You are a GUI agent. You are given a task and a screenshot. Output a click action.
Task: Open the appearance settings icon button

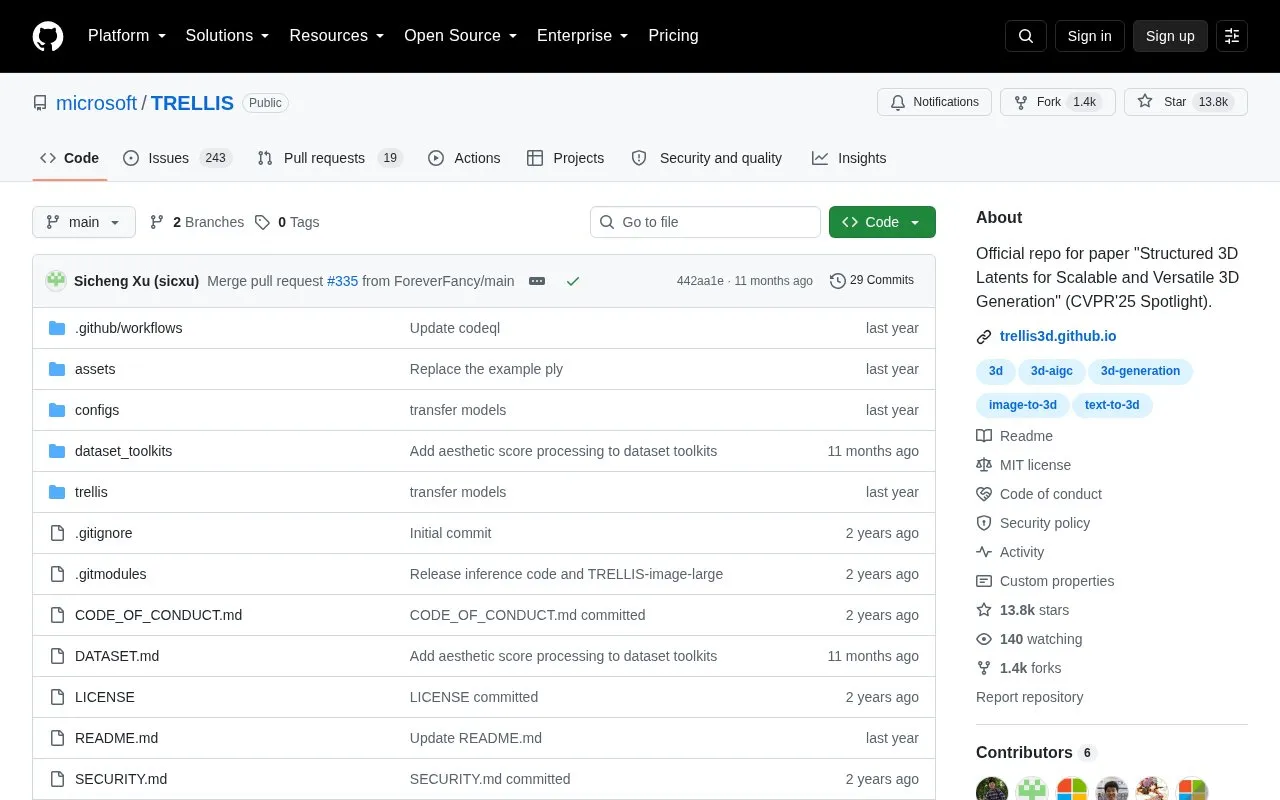[1232, 36]
